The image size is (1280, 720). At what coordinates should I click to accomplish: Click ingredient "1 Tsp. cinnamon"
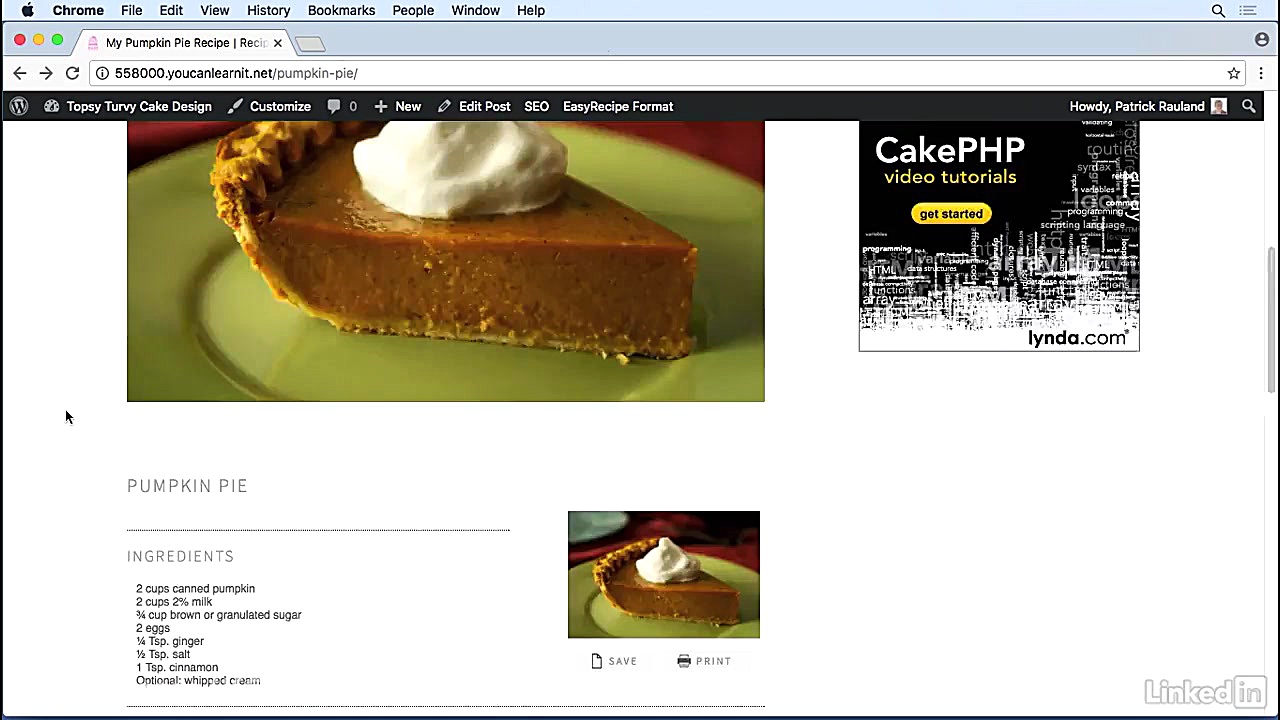click(177, 667)
